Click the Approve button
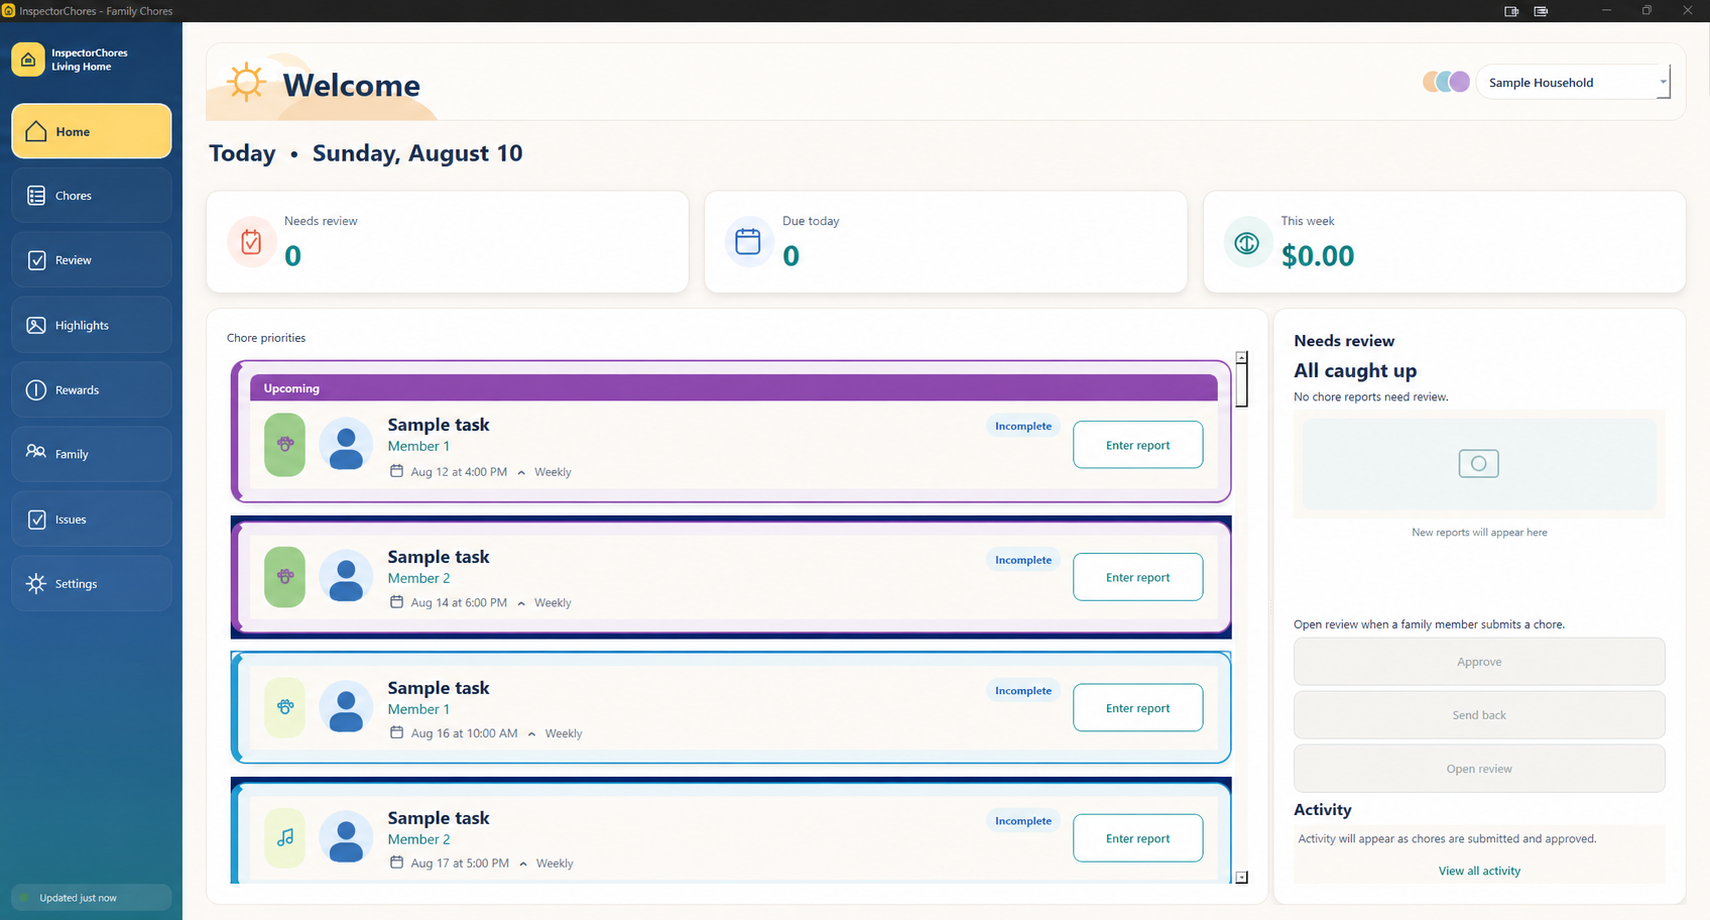Image resolution: width=1710 pixels, height=920 pixels. point(1479,662)
